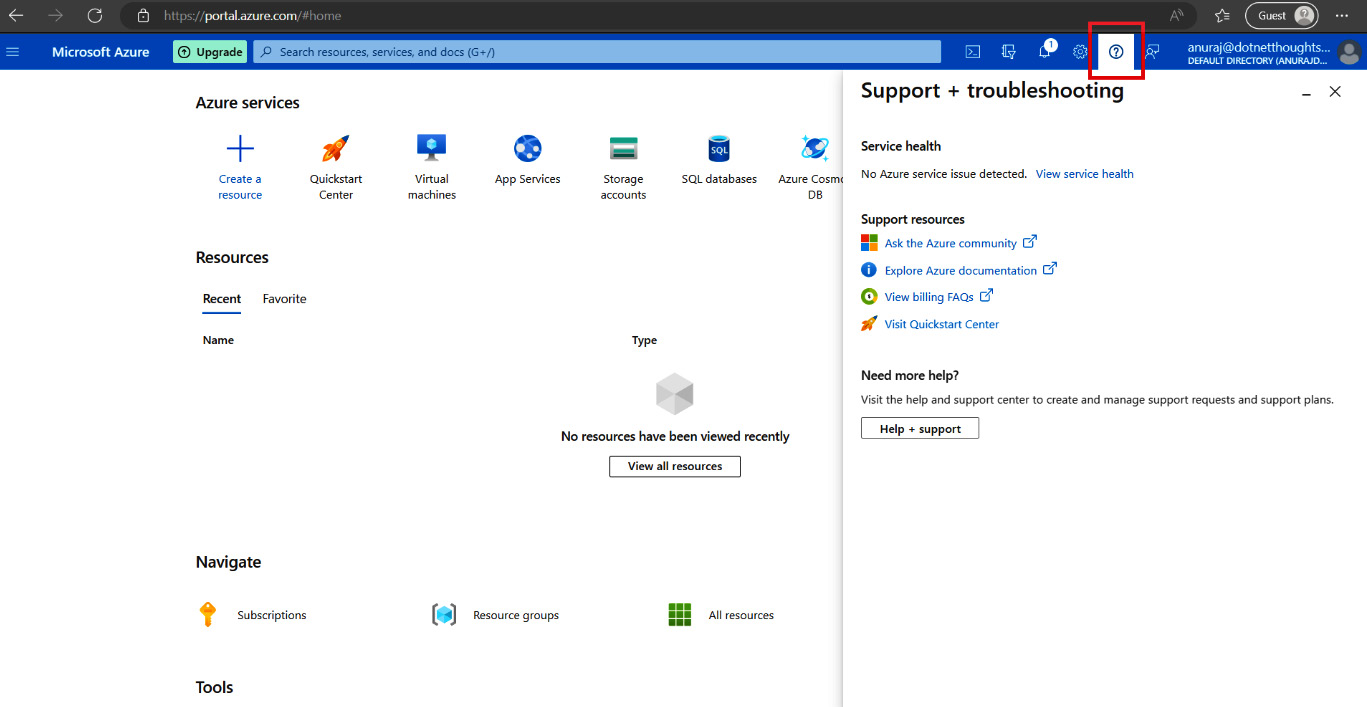The image size is (1367, 707).
Task: Open the Notifications bell
Action: [1045, 51]
